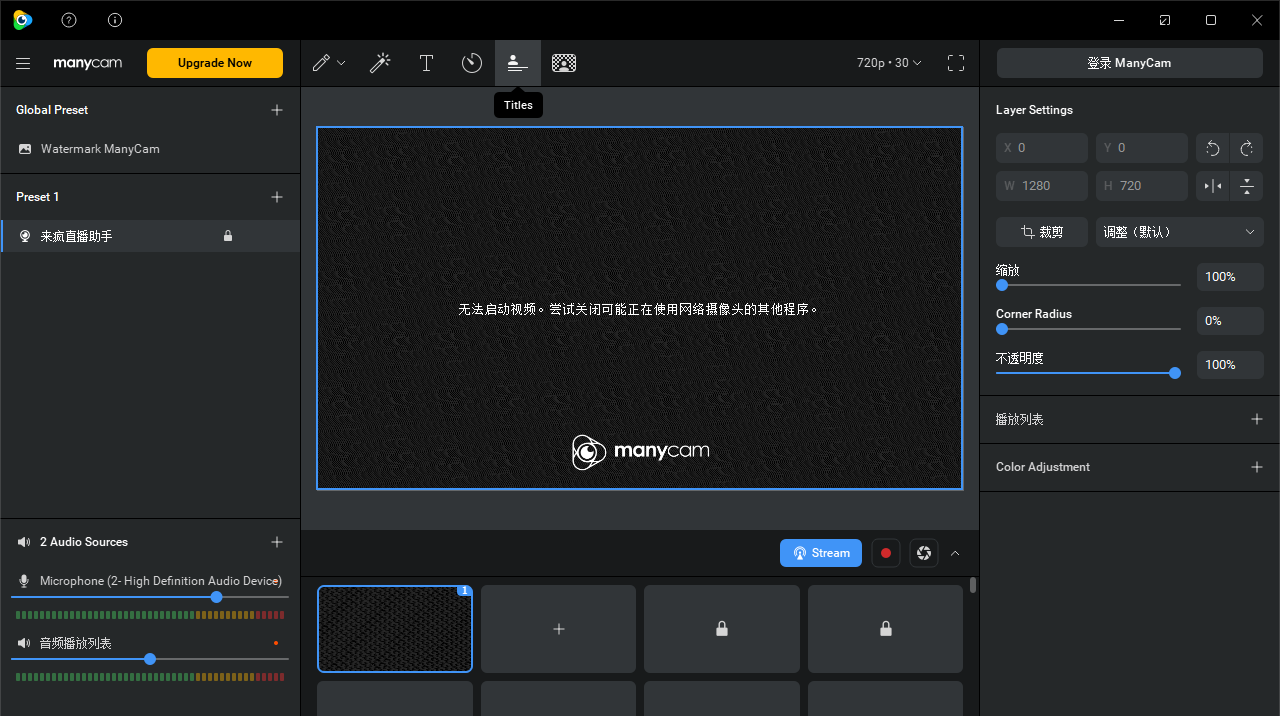Image resolution: width=1280 pixels, height=716 pixels.
Task: Click the X position input field
Action: [1042, 148]
